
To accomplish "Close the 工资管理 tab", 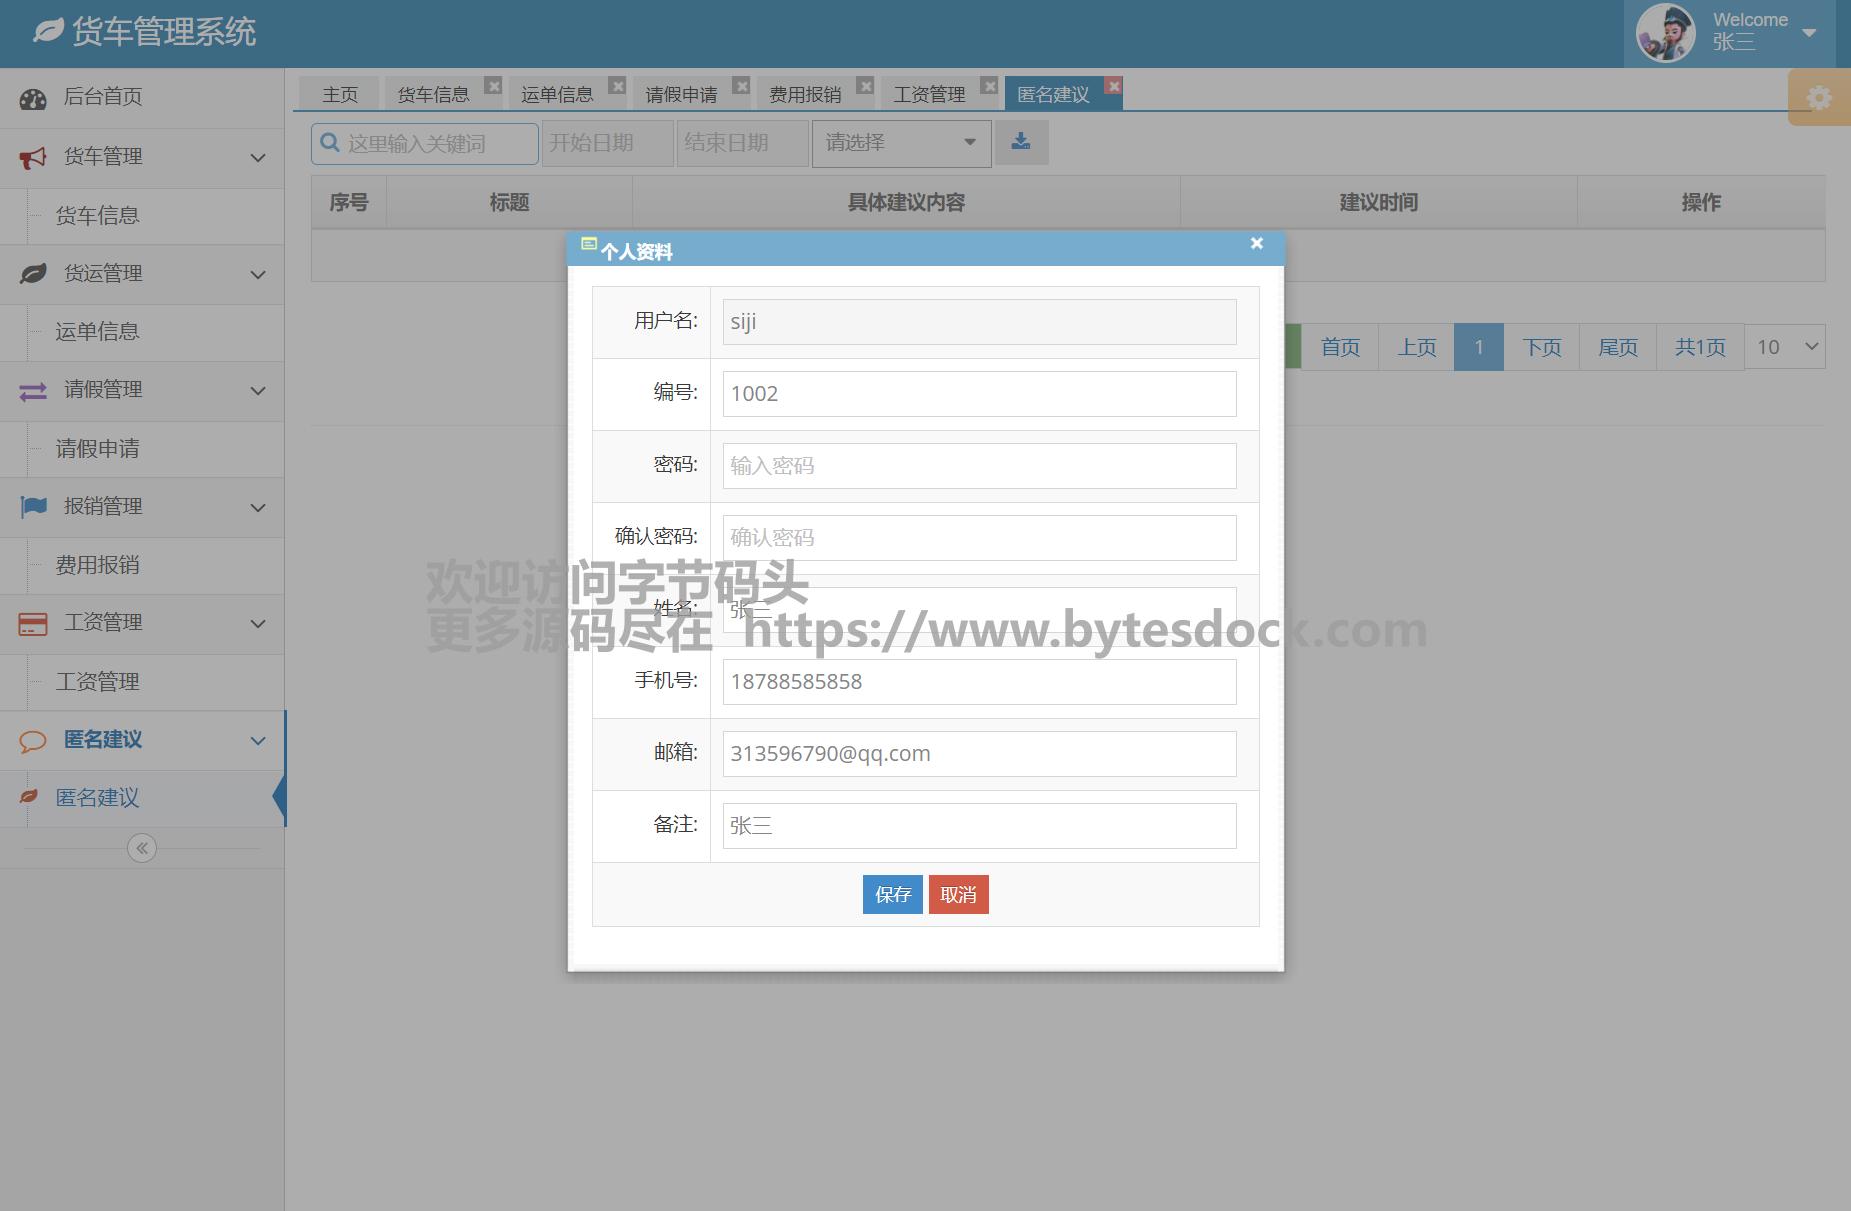I will [x=989, y=86].
